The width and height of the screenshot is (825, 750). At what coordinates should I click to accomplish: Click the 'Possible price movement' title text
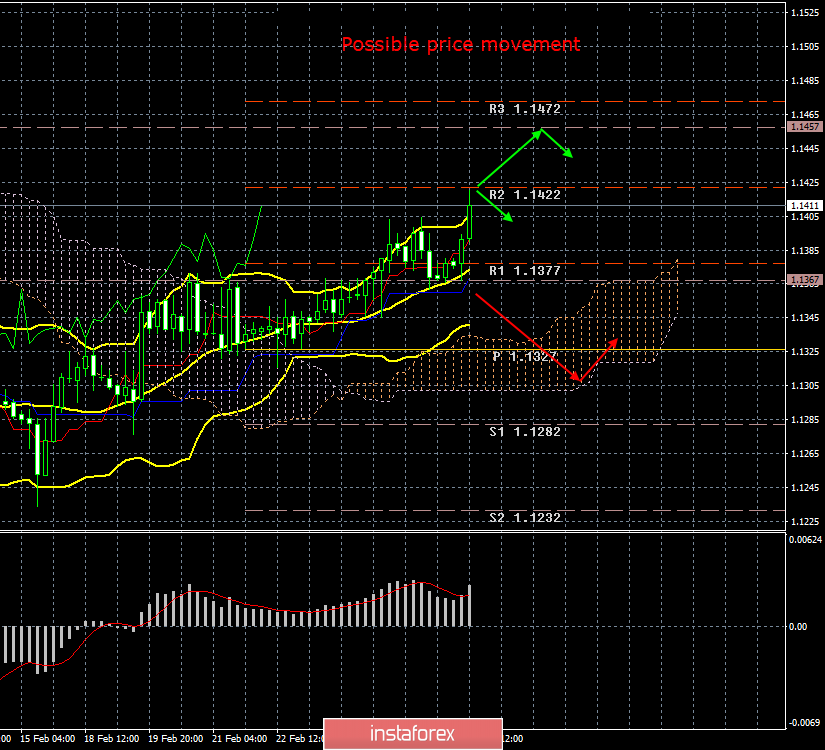coord(461,44)
